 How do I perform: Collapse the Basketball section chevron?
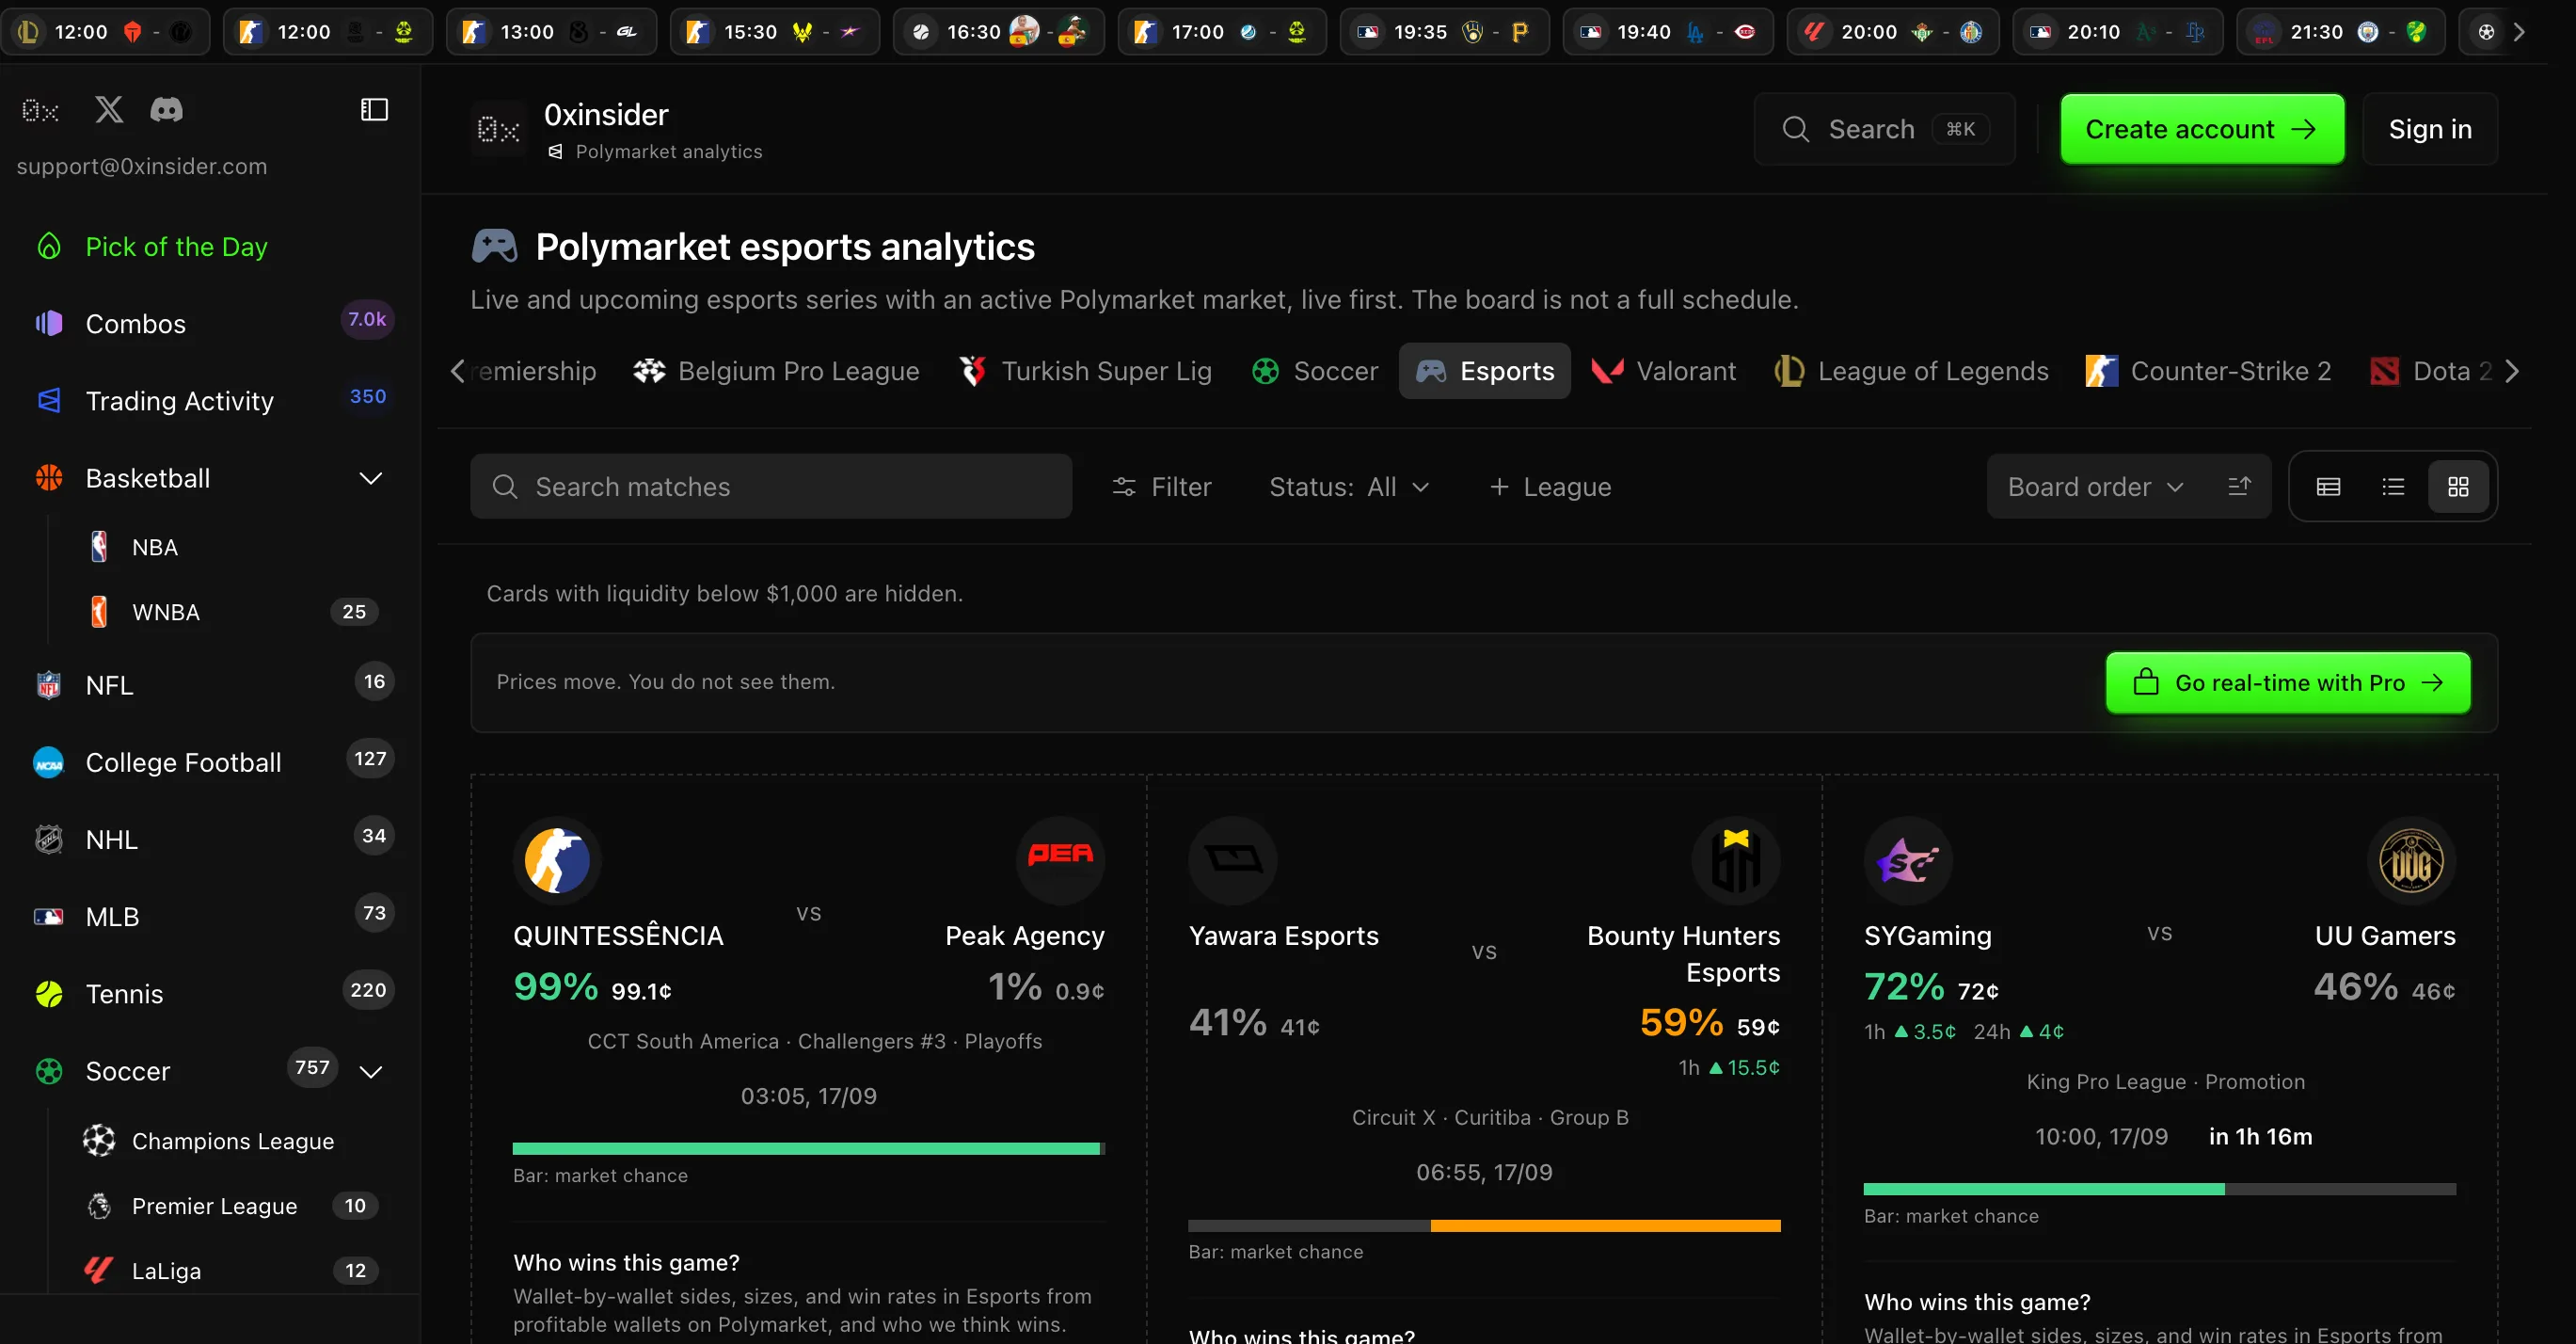371,478
